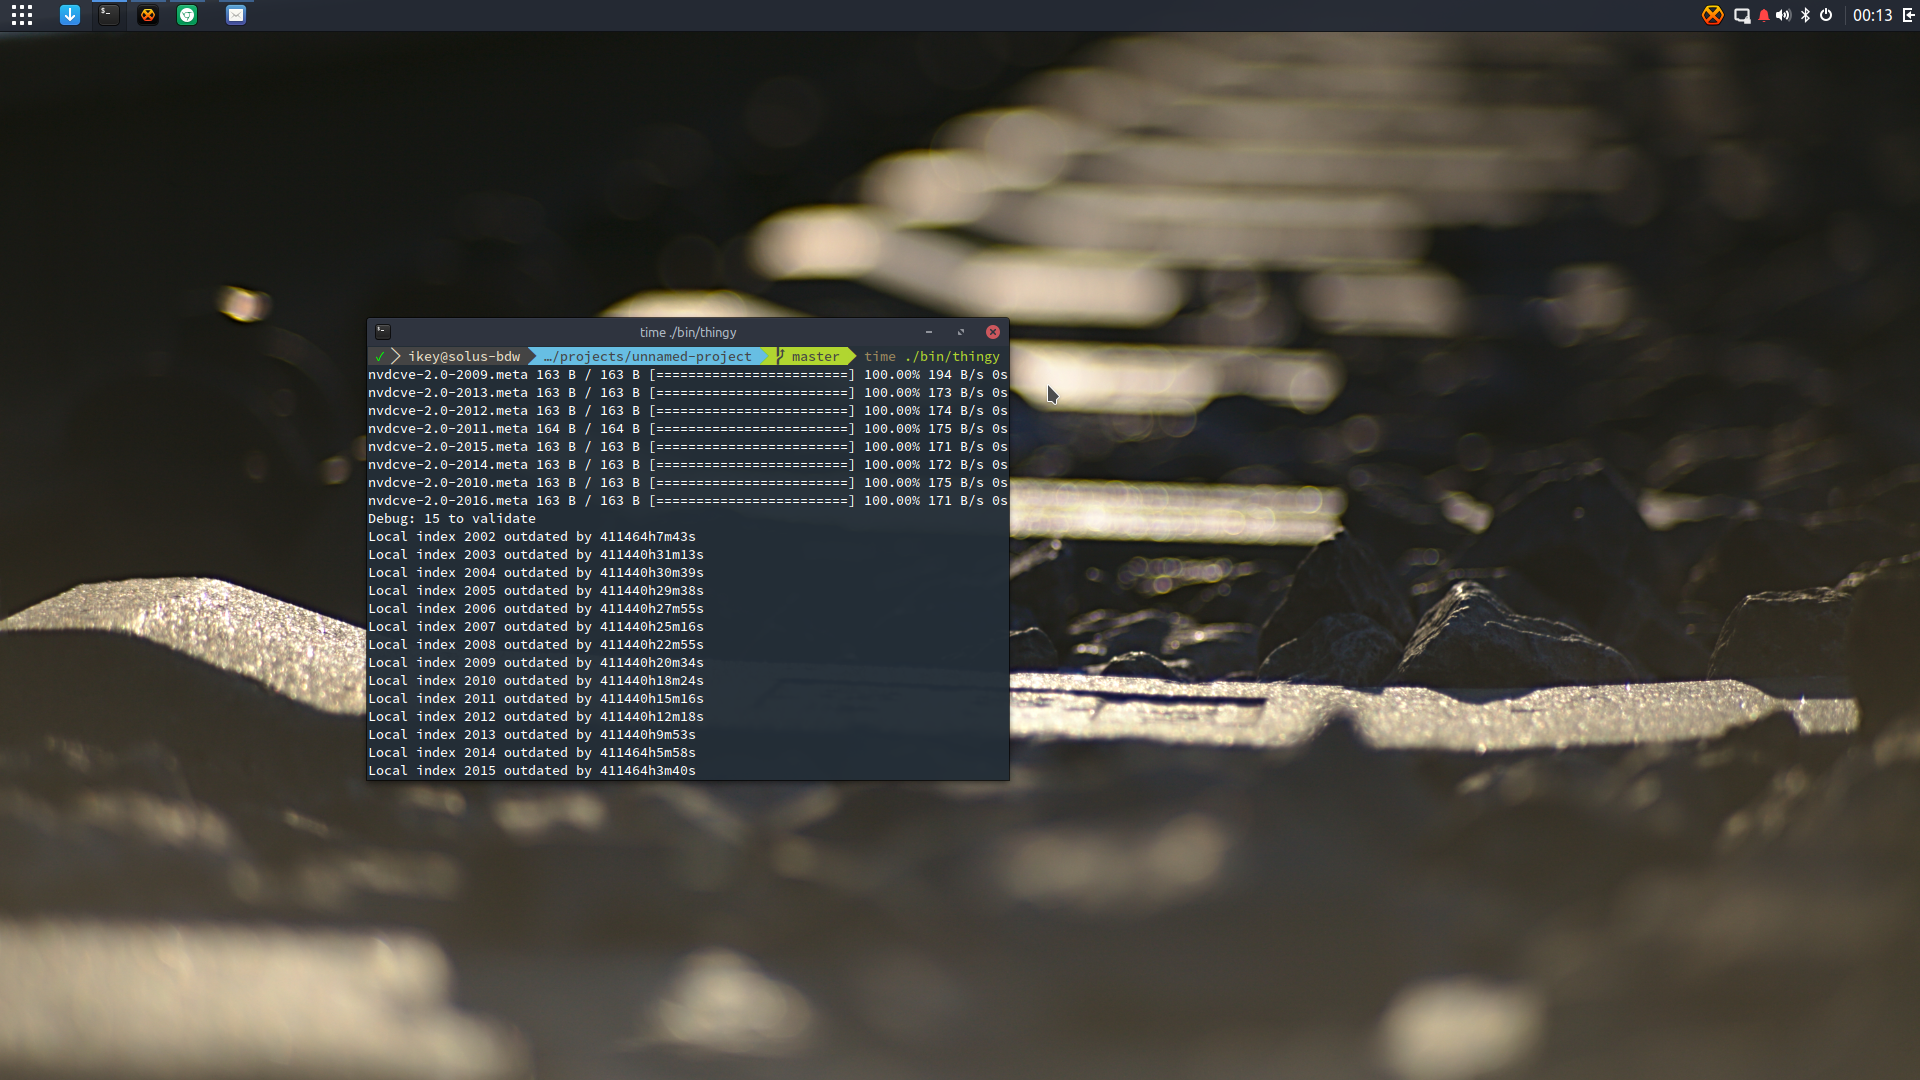Open the mail client icon in the panel
This screenshot has height=1080, width=1920.
[x=236, y=15]
